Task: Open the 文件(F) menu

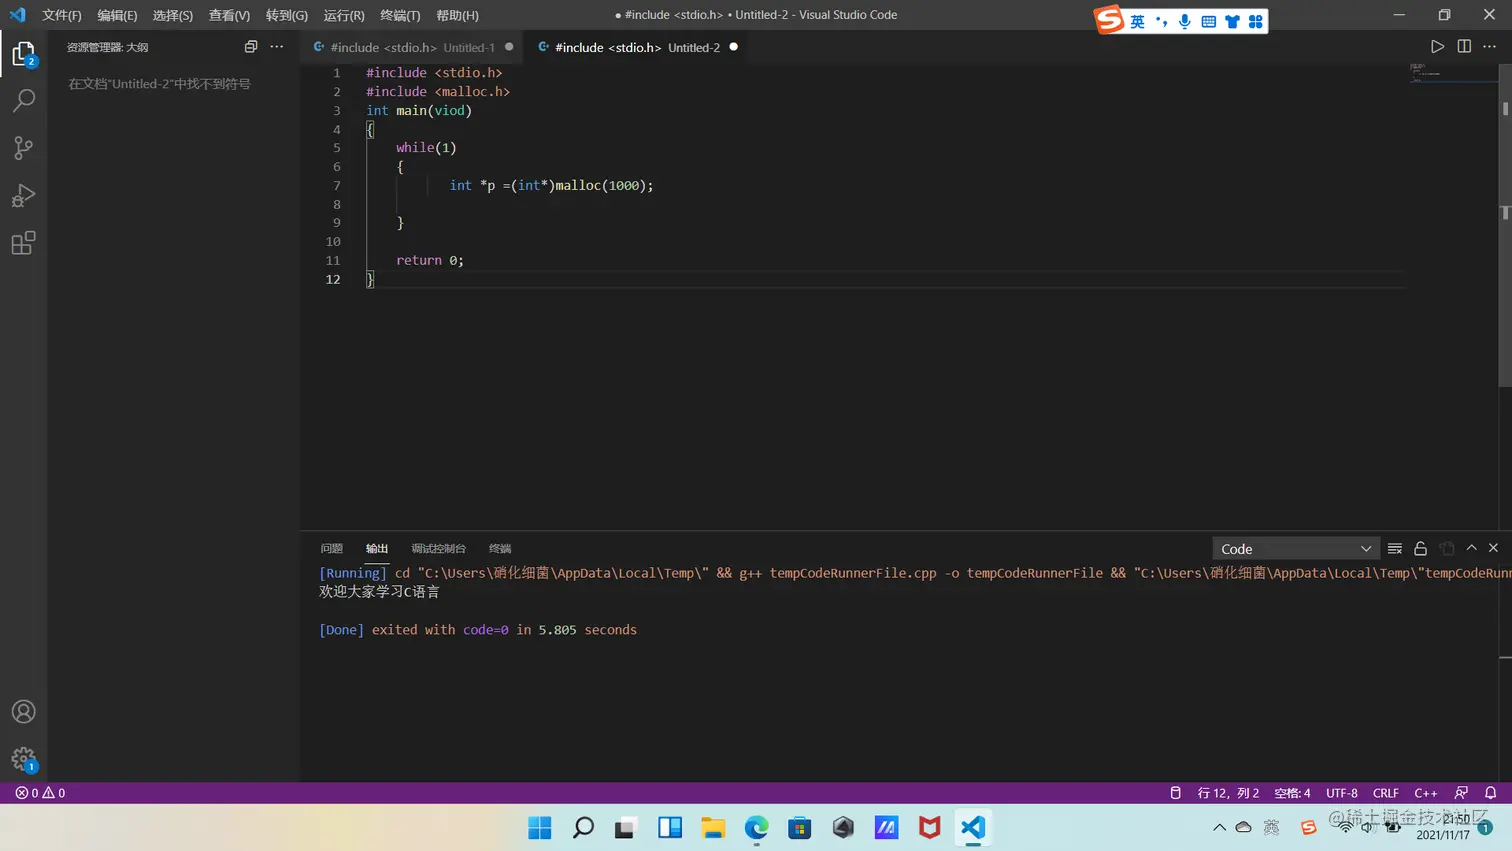Action: [62, 15]
